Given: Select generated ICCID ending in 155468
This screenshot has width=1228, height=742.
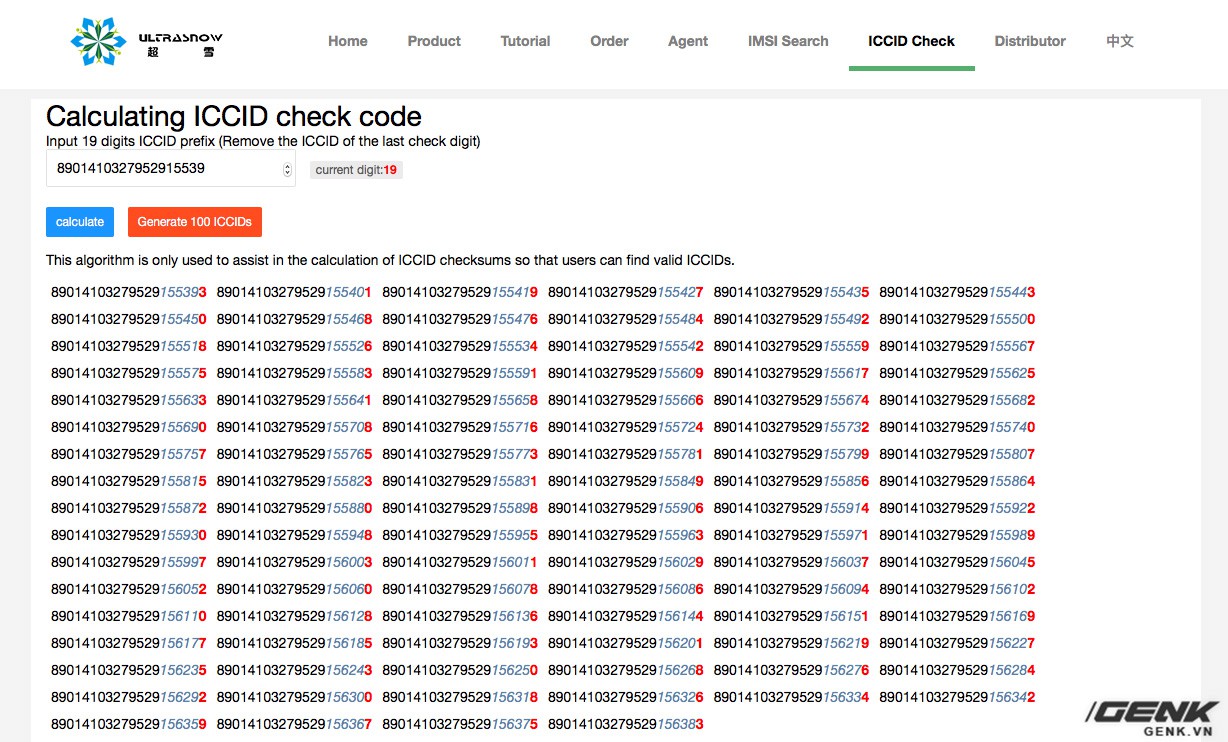Looking at the screenshot, I should (294, 320).
